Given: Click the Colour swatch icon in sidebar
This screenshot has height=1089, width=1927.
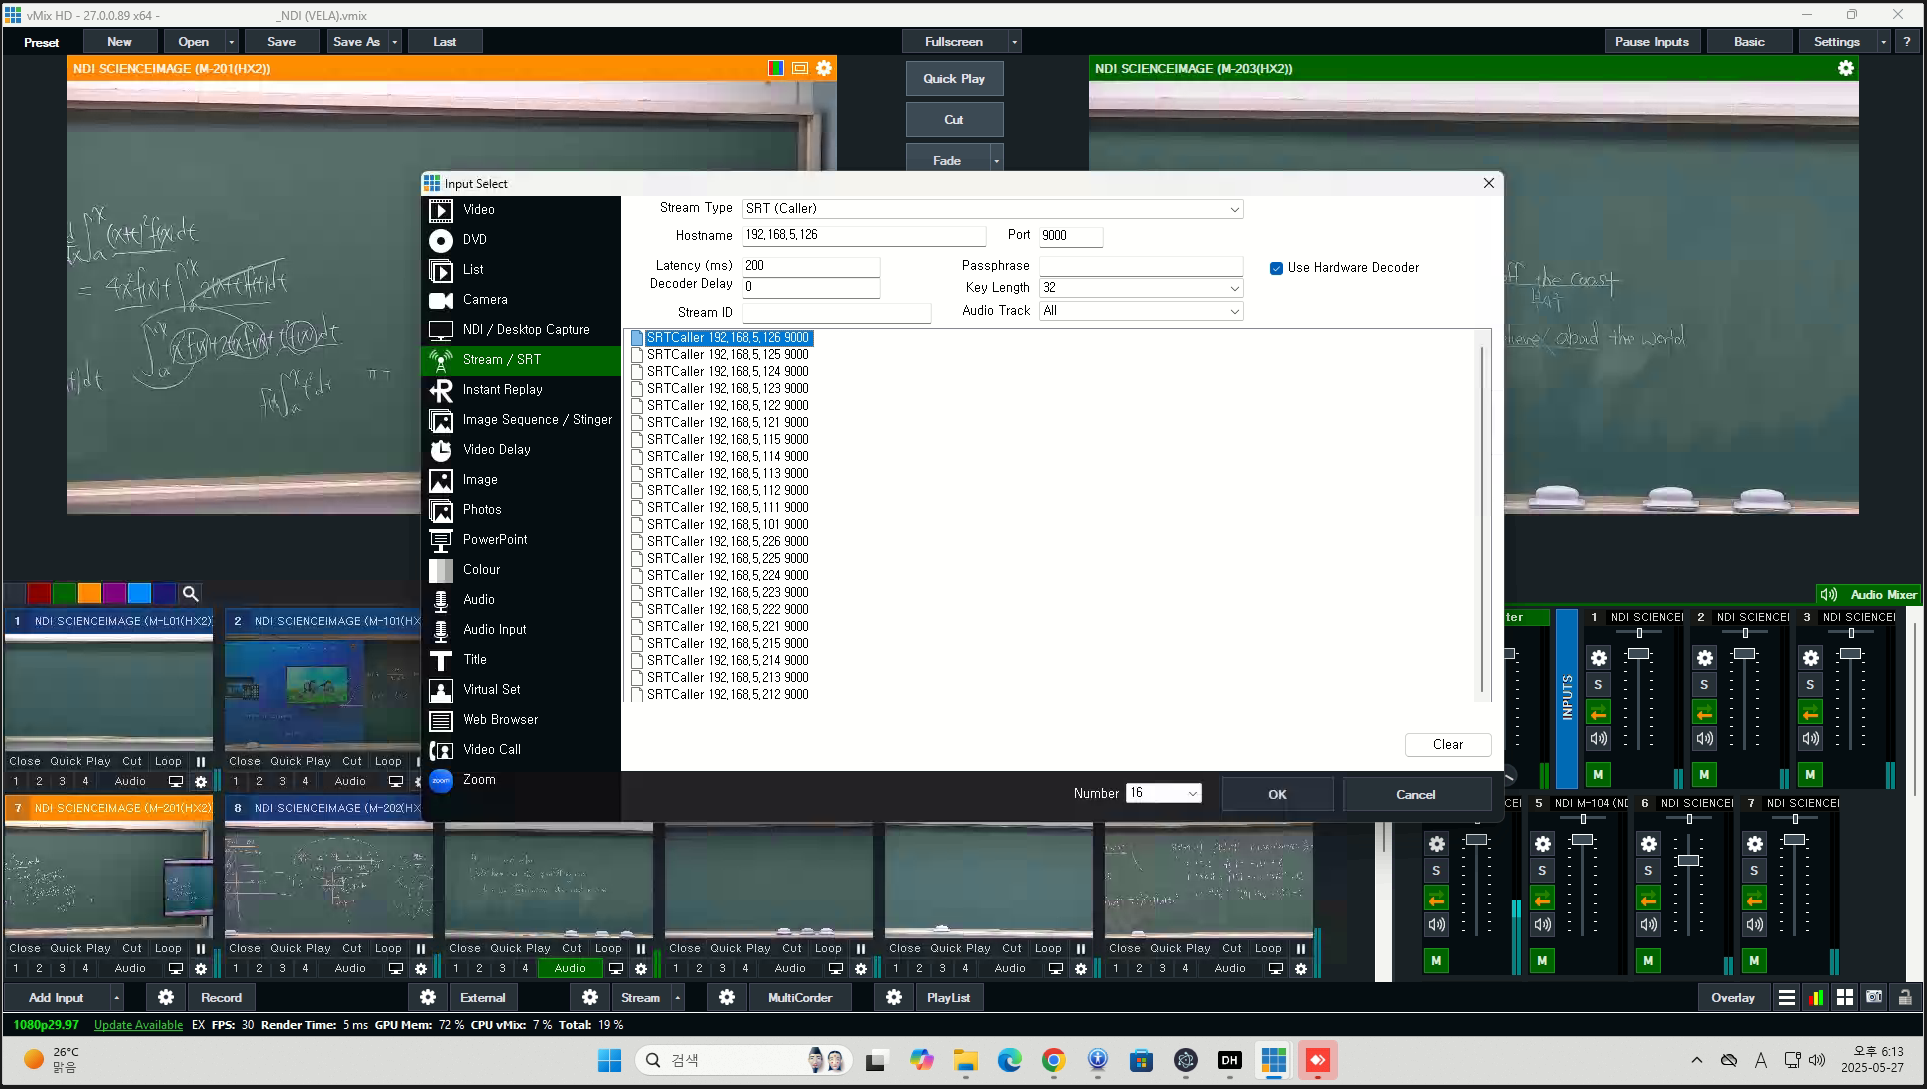Looking at the screenshot, I should tap(441, 570).
